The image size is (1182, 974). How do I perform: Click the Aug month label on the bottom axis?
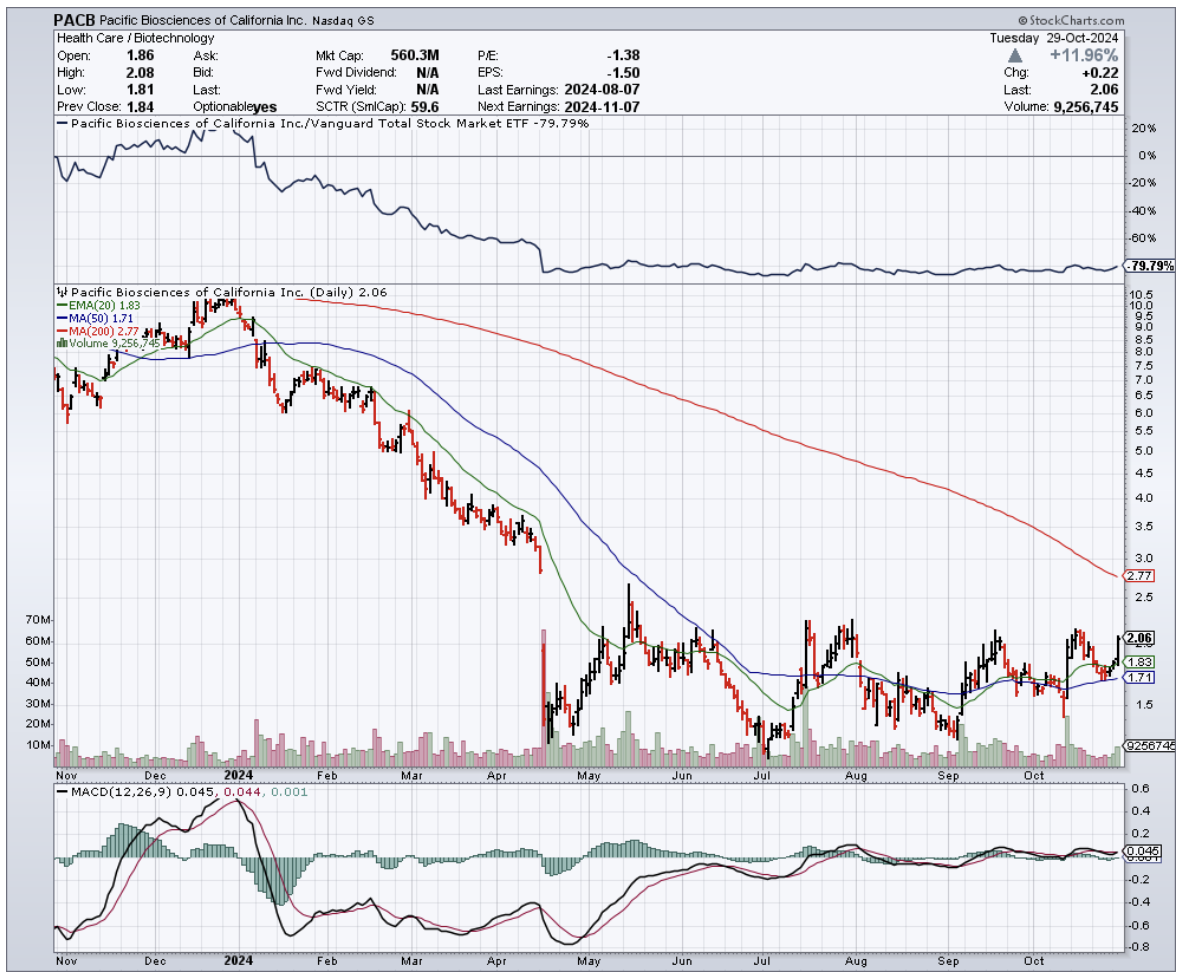pos(855,774)
